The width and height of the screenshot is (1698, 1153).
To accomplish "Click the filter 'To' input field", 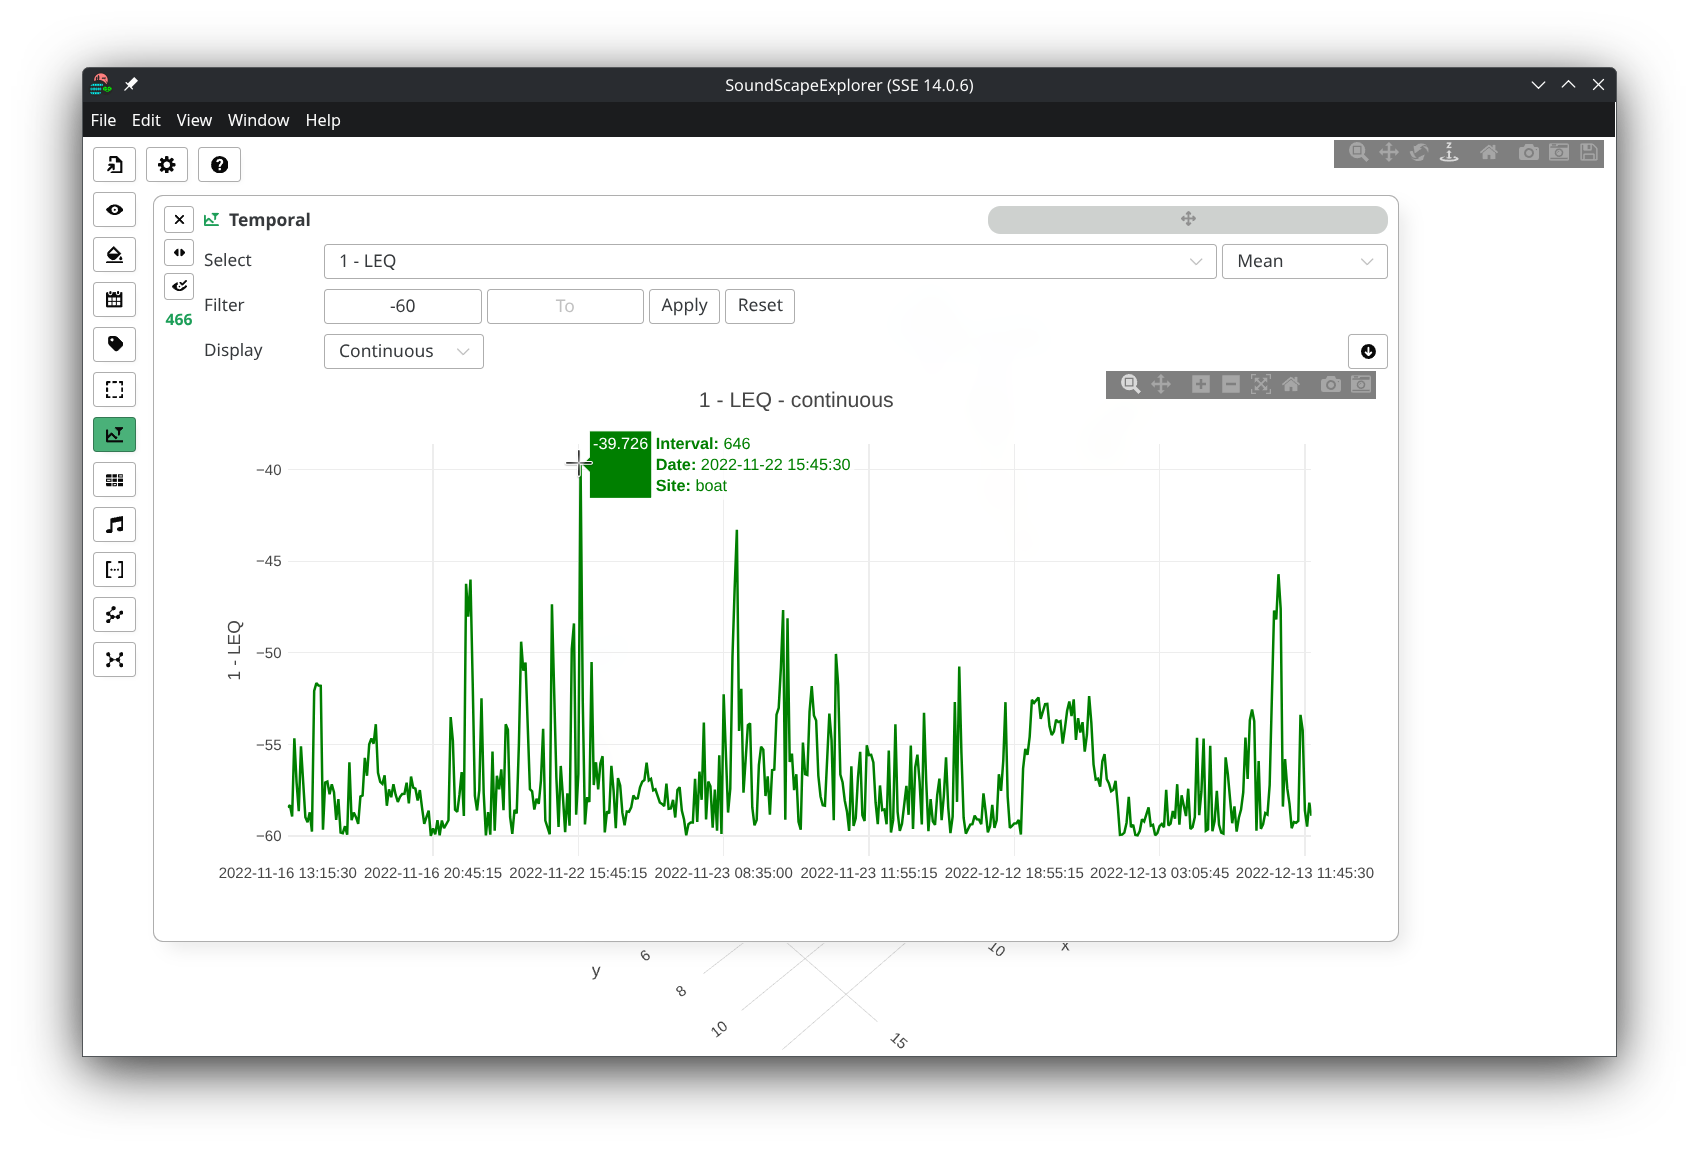I will pos(565,307).
